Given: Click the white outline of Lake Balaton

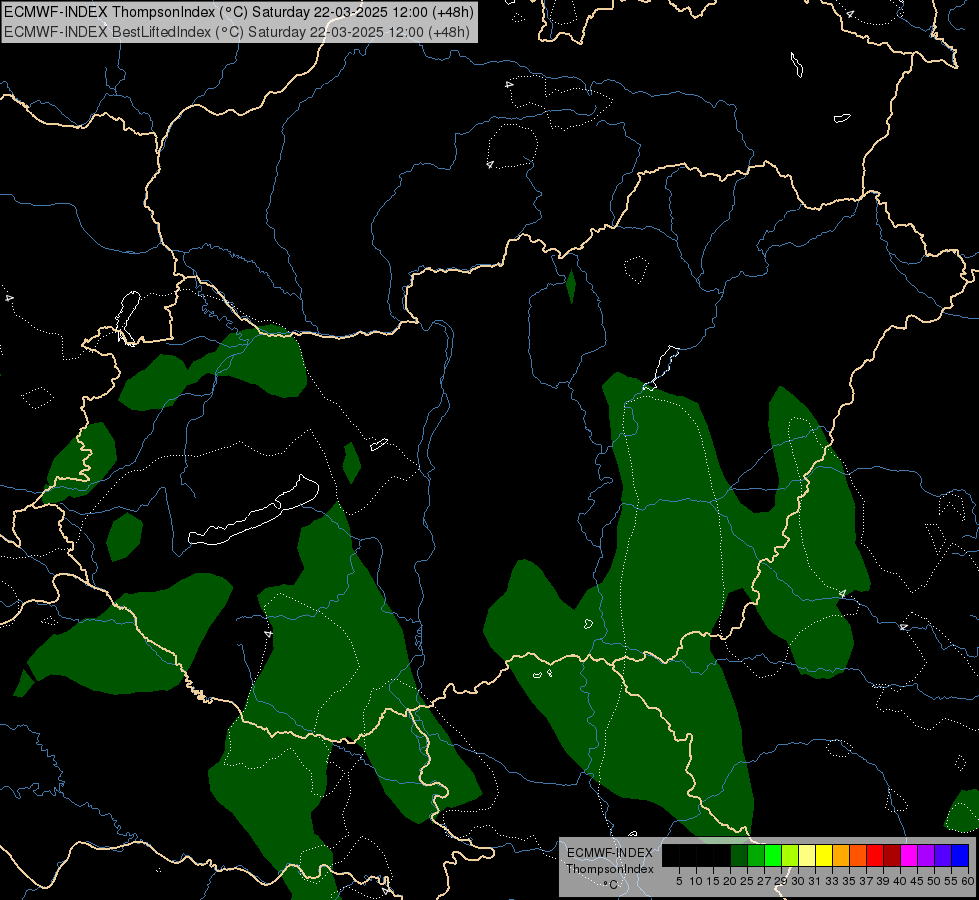Looking at the screenshot, I should click(253, 512).
